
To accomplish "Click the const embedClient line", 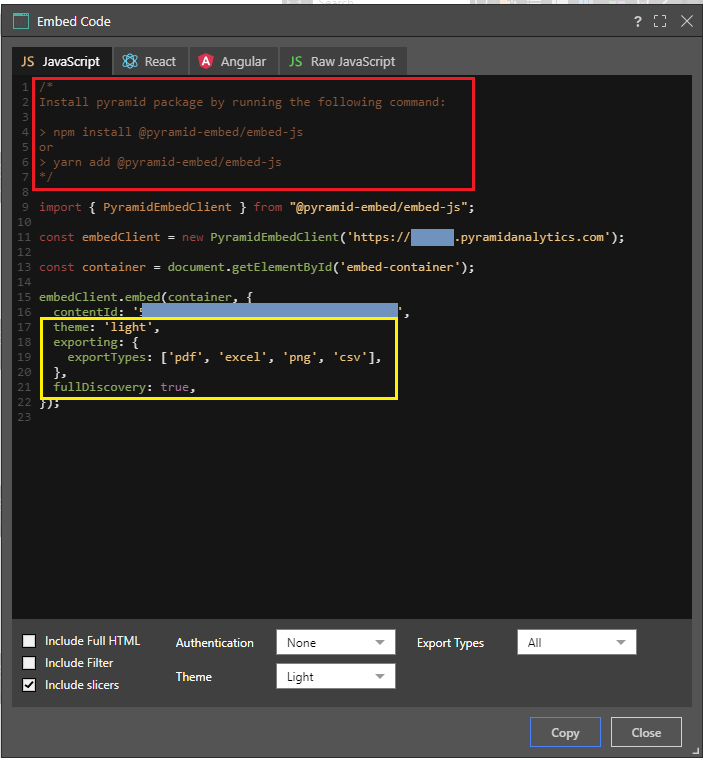I will coord(332,237).
